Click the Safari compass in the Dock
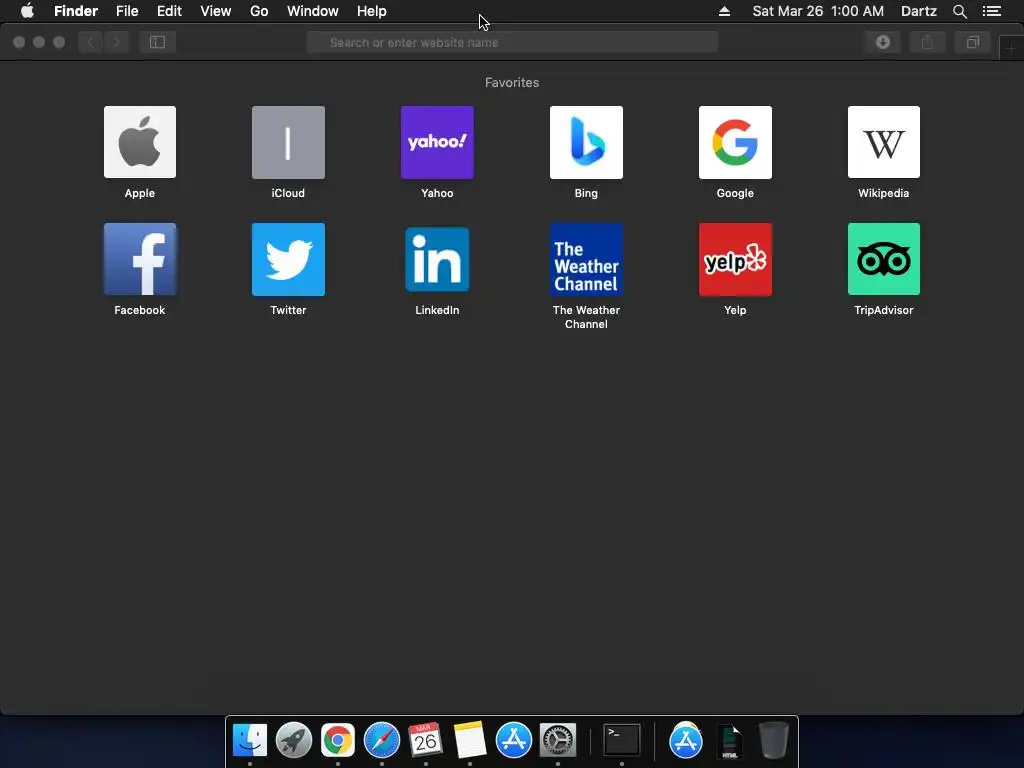 coord(381,741)
